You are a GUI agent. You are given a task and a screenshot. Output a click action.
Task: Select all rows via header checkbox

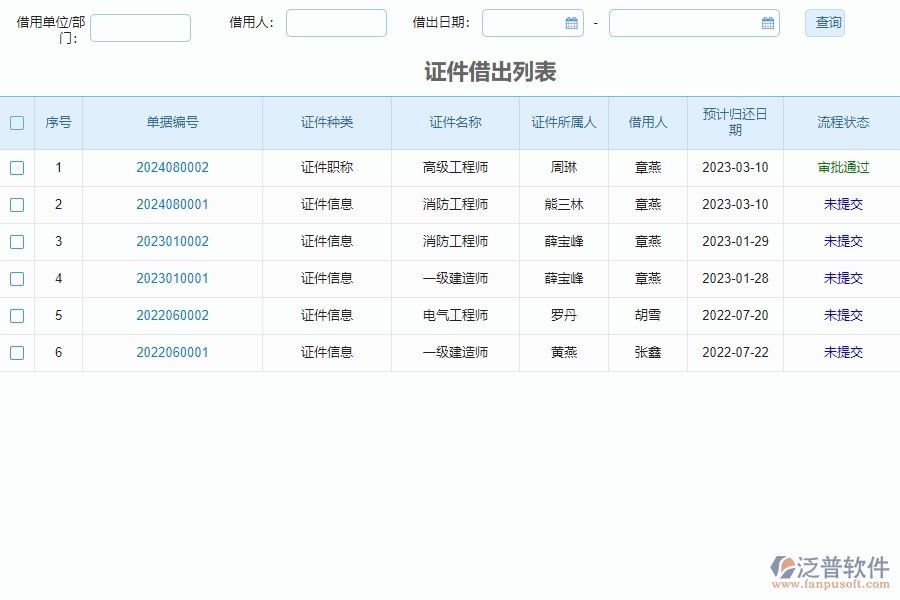click(x=17, y=122)
